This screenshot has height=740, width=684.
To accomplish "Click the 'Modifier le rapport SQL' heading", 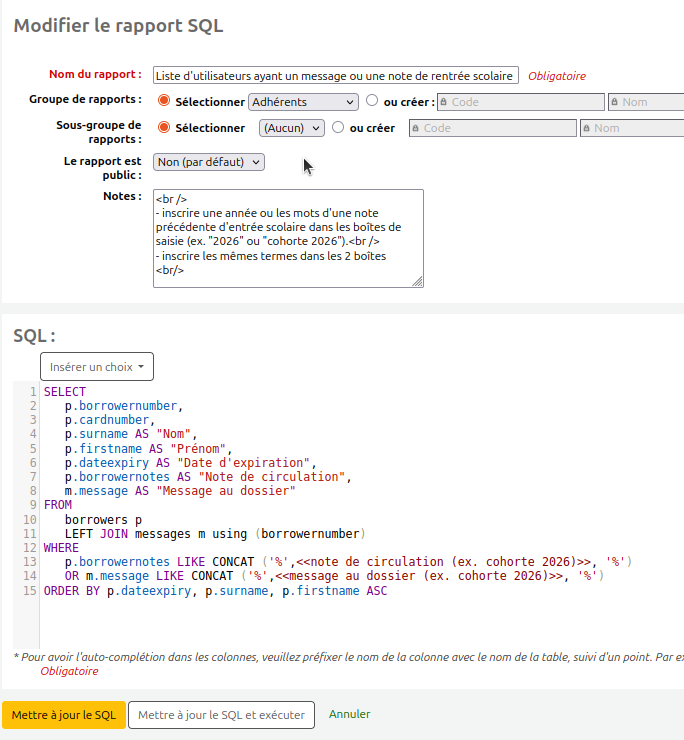I will click(118, 25).
